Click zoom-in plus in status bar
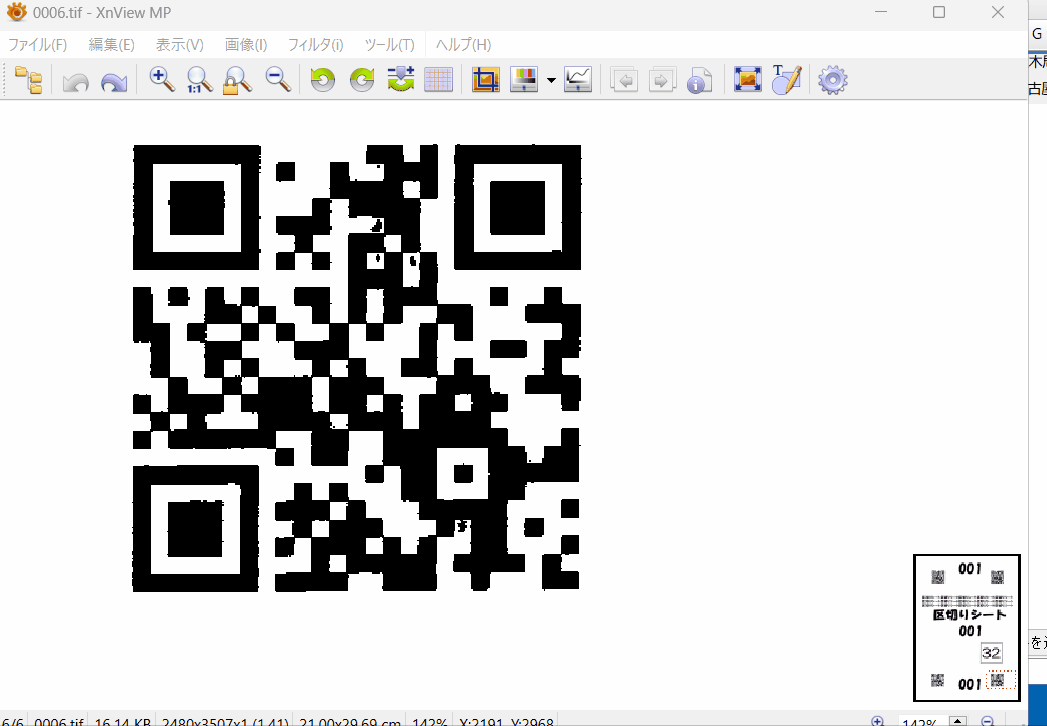The height and width of the screenshot is (726, 1047). [x=877, y=721]
